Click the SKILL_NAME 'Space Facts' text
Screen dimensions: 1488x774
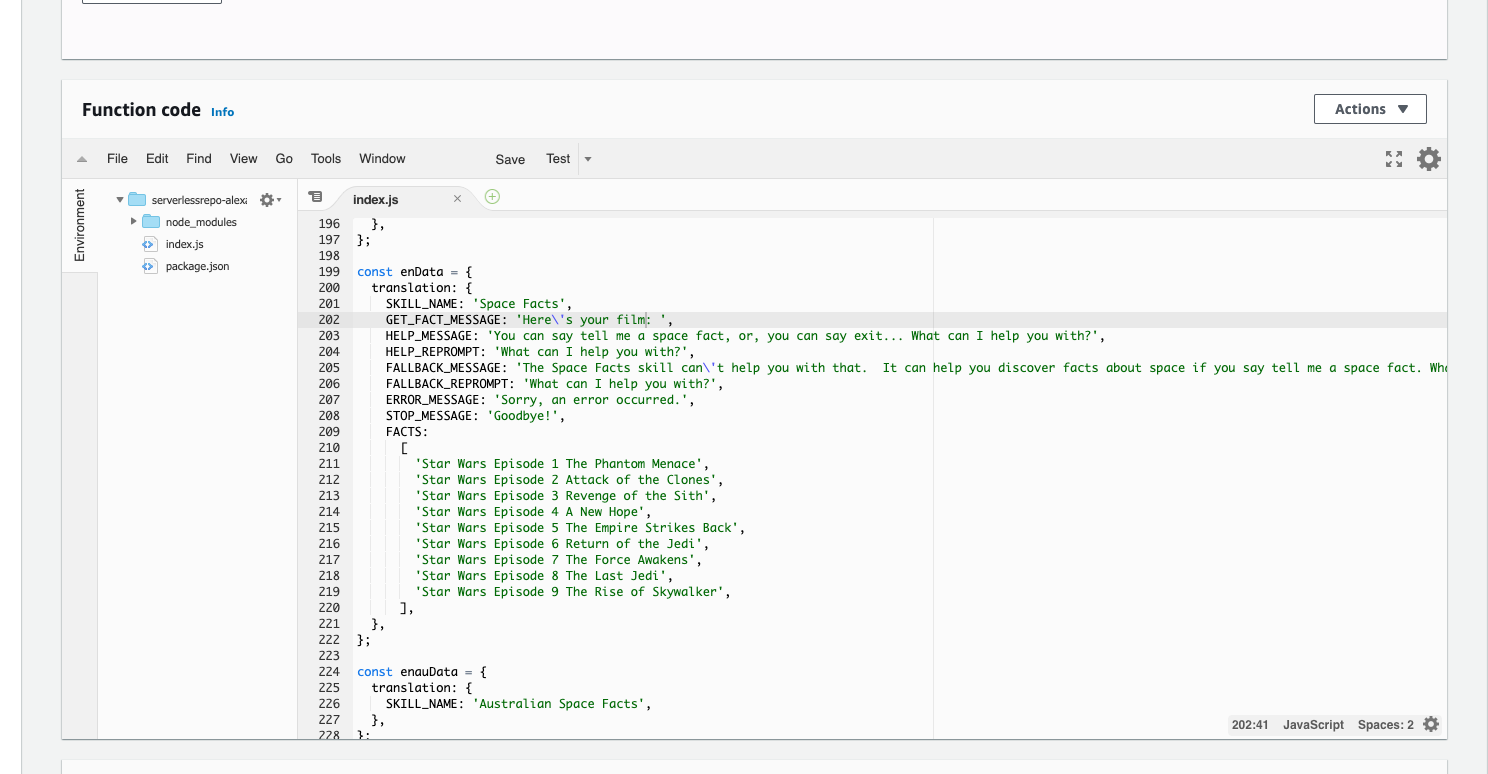tap(478, 304)
